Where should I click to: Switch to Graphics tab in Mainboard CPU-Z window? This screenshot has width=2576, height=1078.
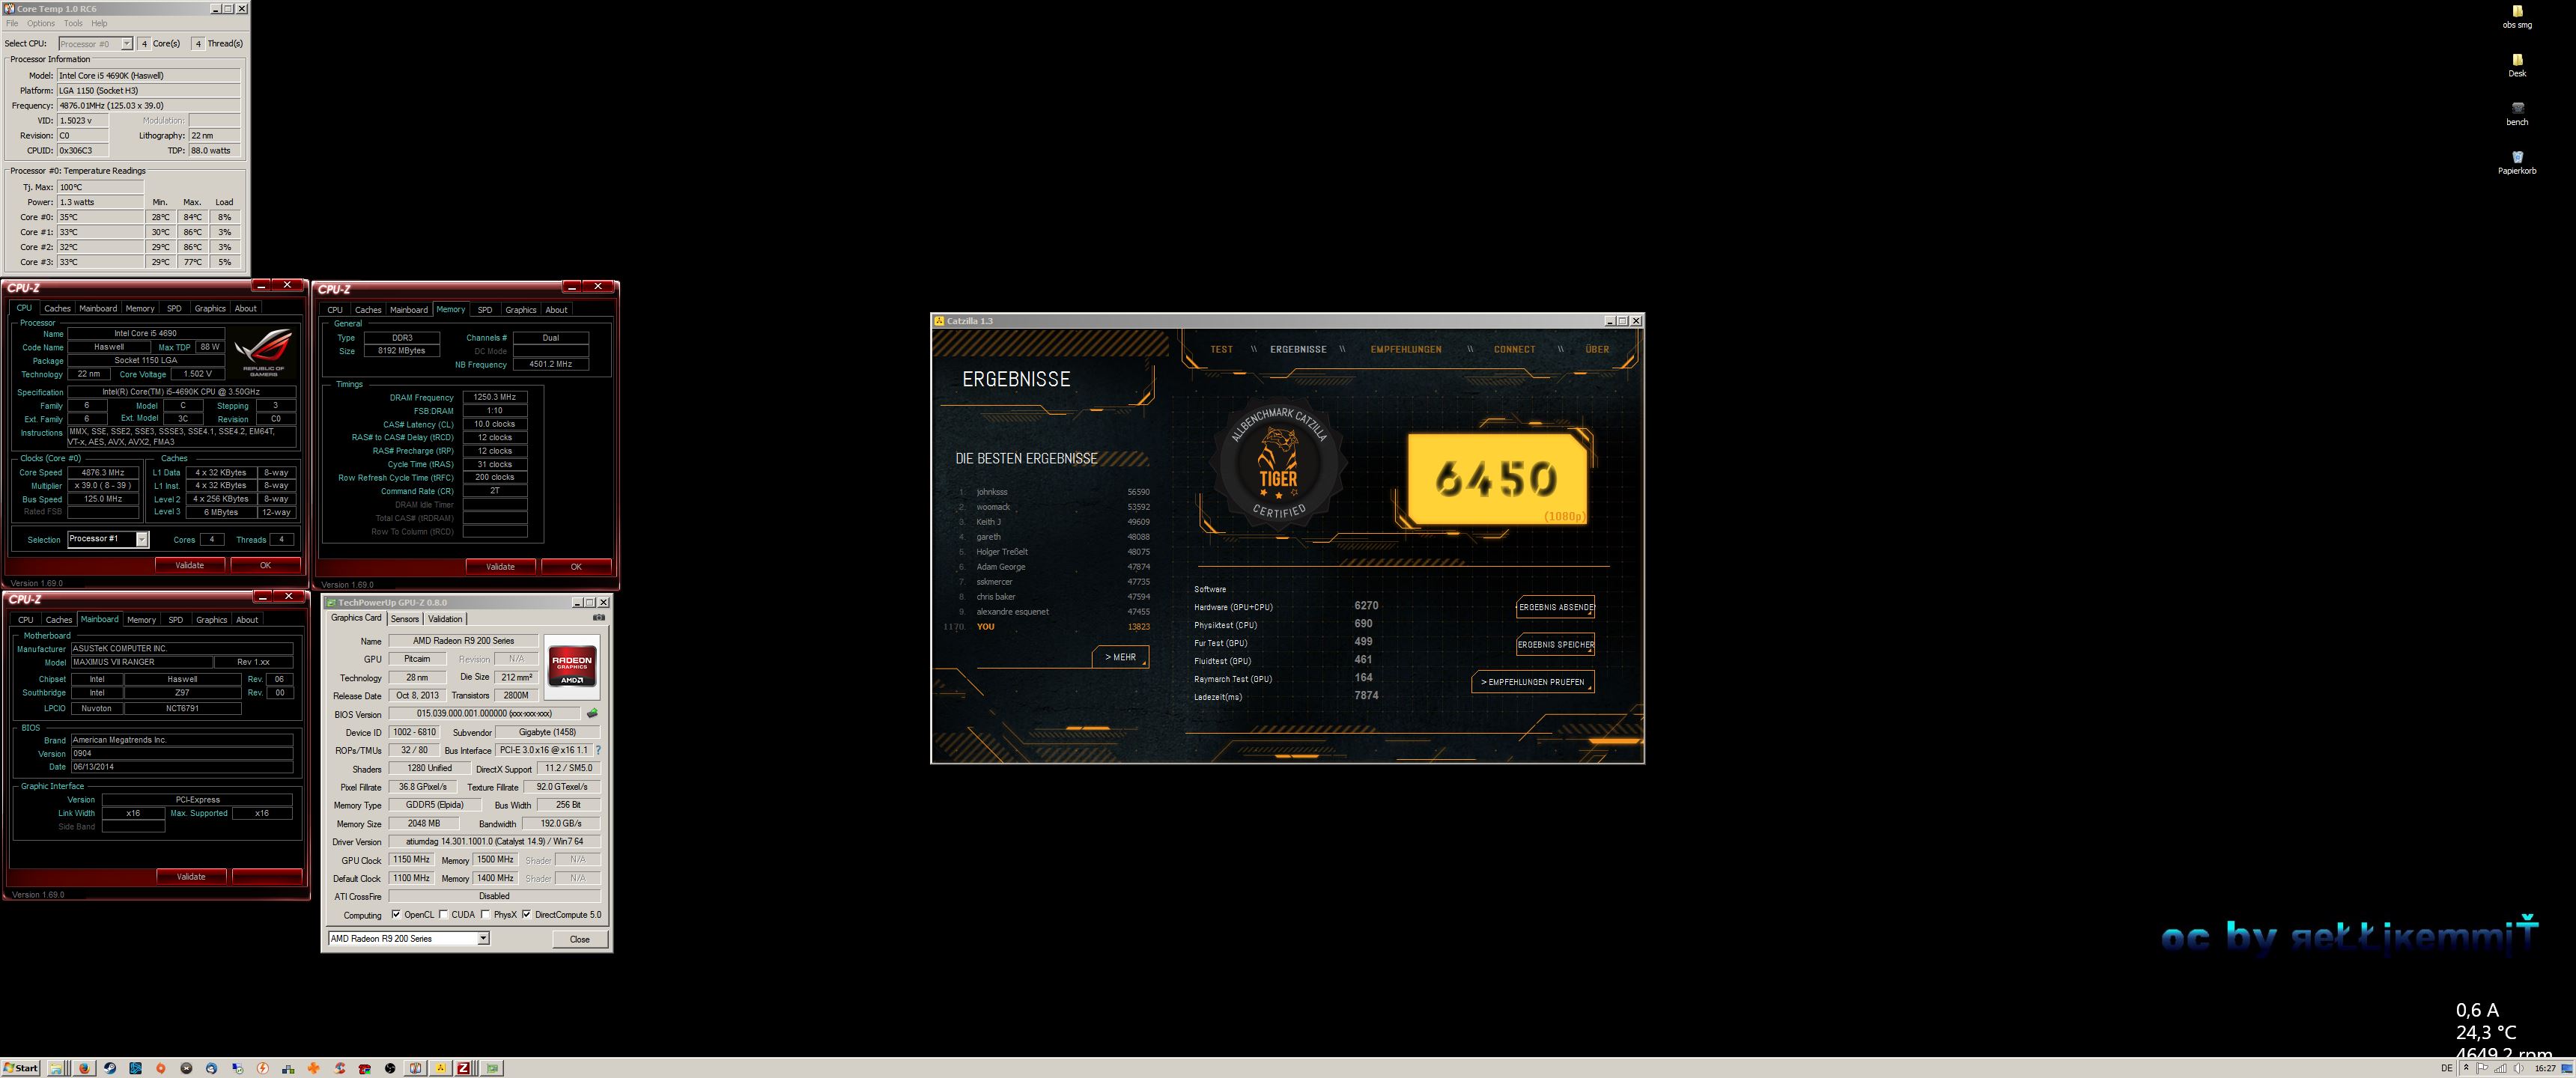[x=211, y=620]
